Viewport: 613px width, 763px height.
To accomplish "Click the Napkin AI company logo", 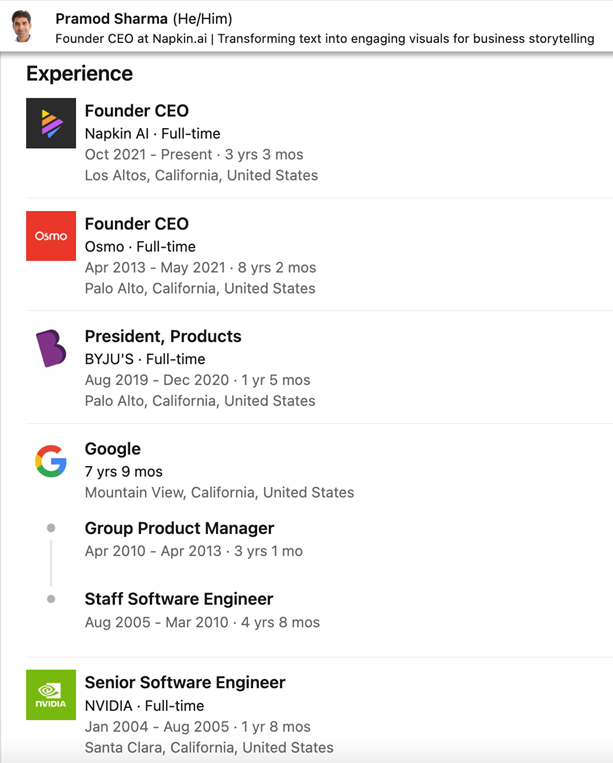I will (x=51, y=123).
